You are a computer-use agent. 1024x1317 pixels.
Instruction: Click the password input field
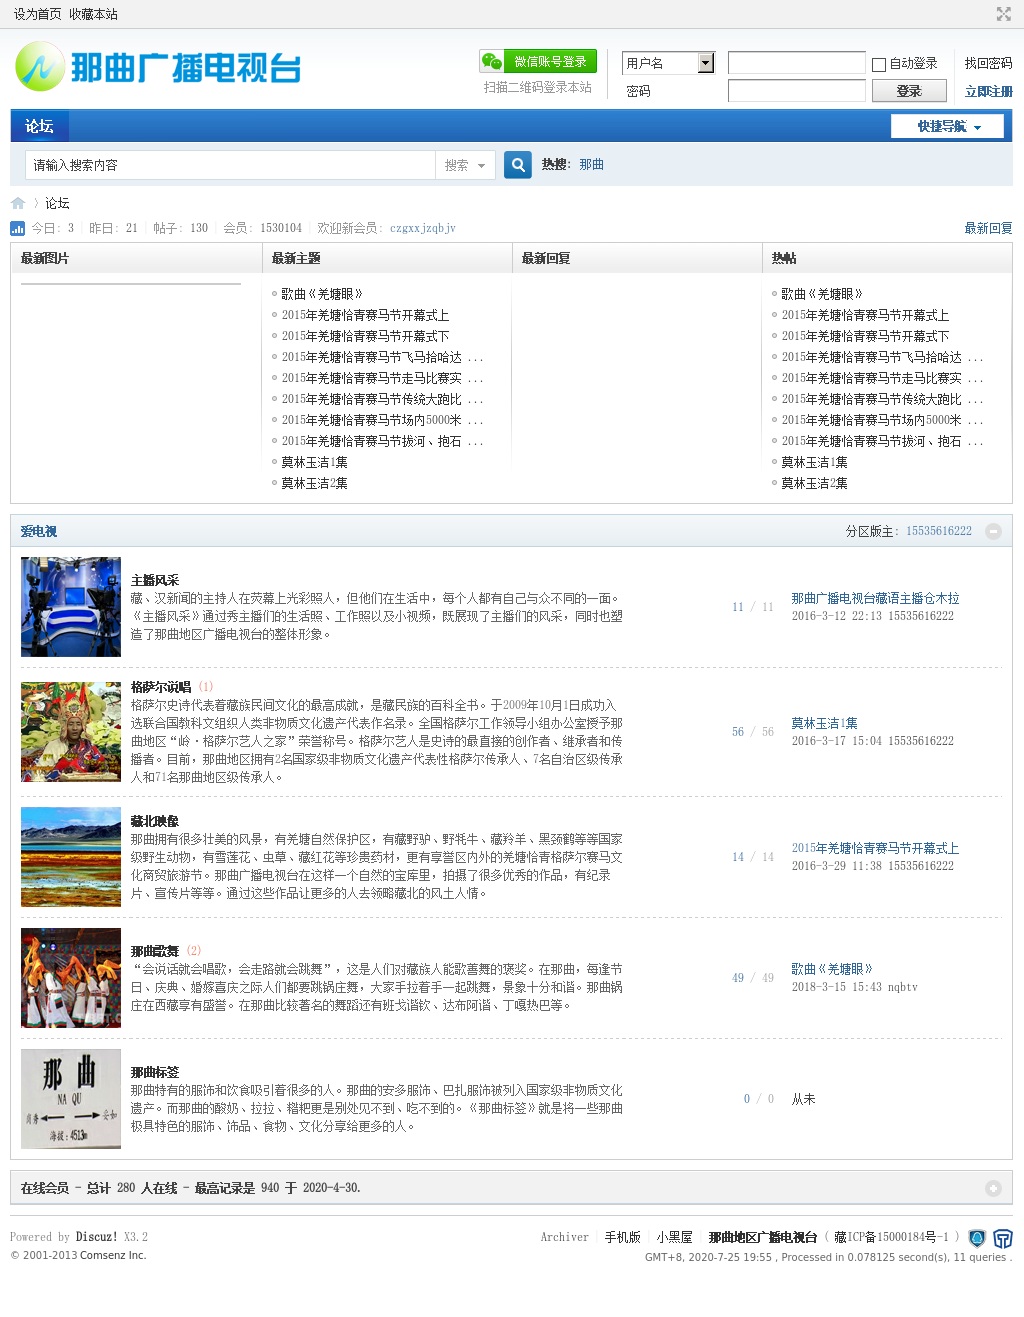tap(796, 91)
